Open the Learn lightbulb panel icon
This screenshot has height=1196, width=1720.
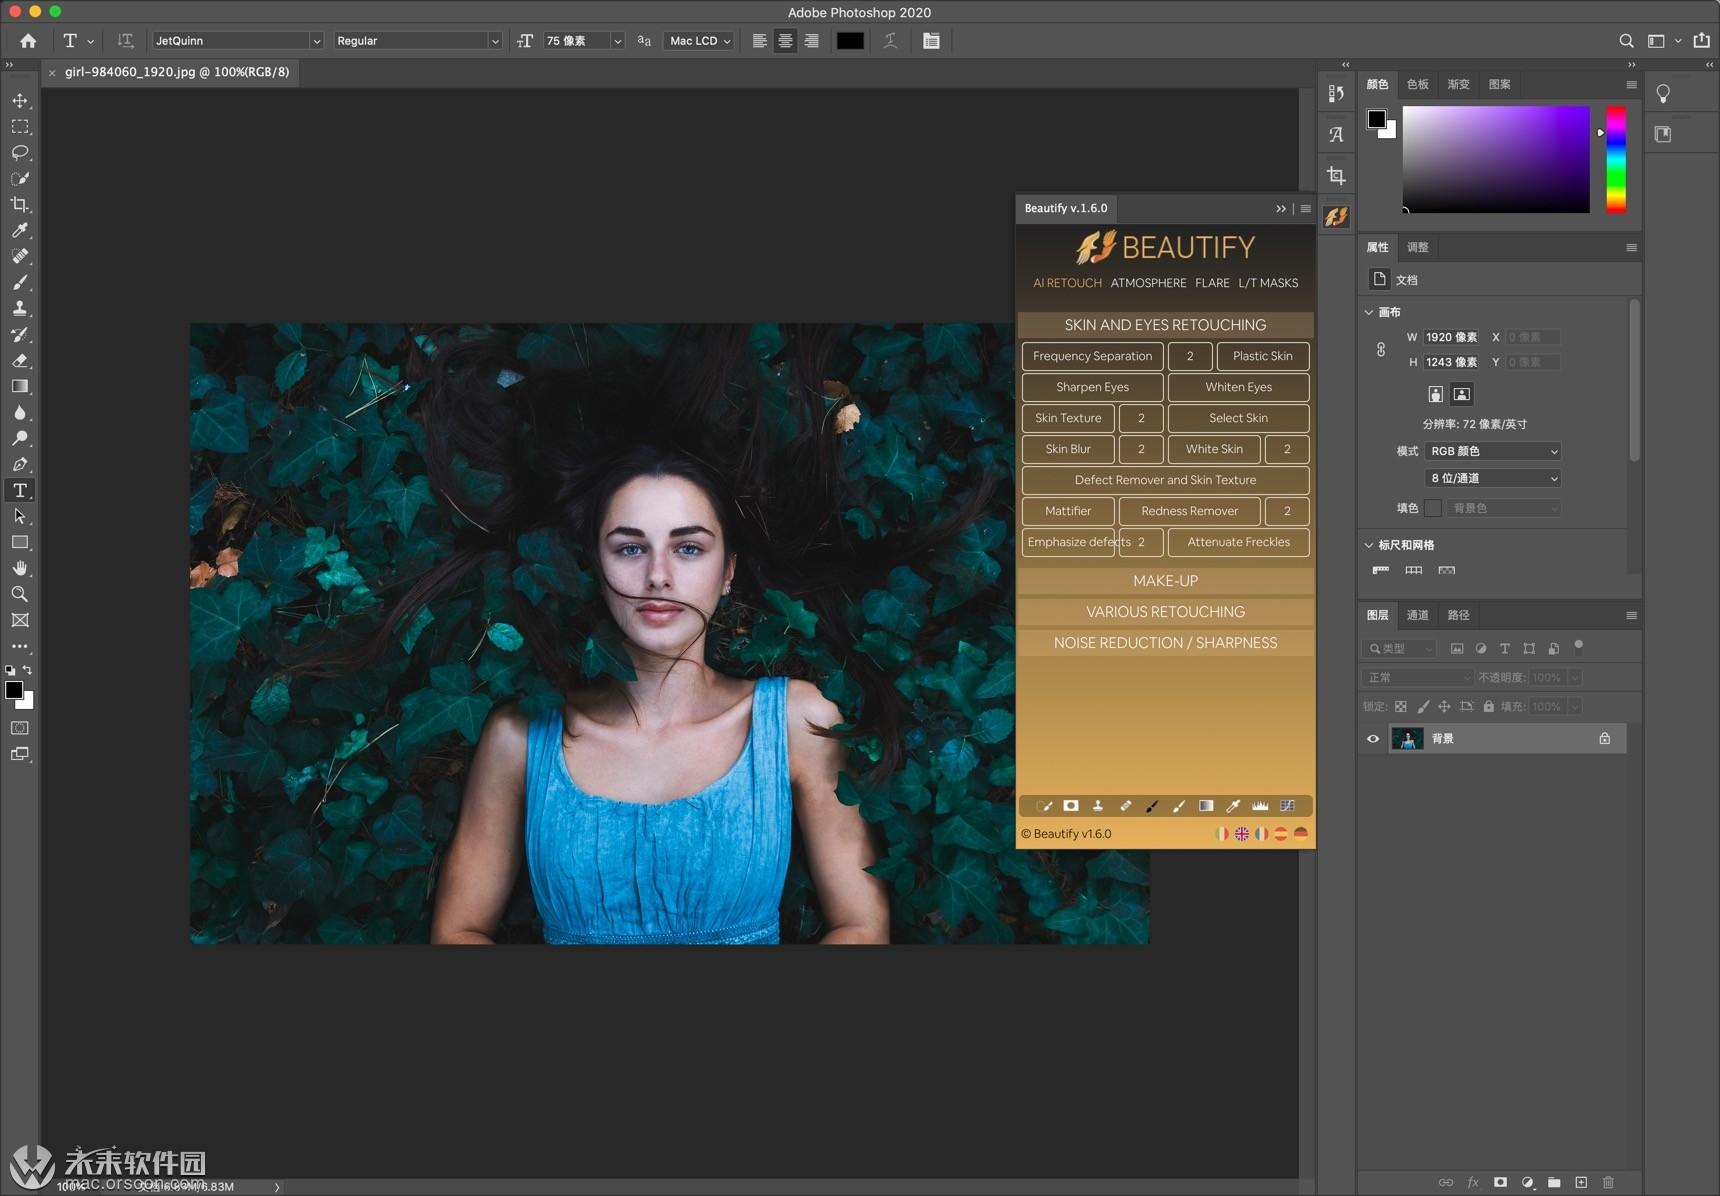(x=1663, y=93)
